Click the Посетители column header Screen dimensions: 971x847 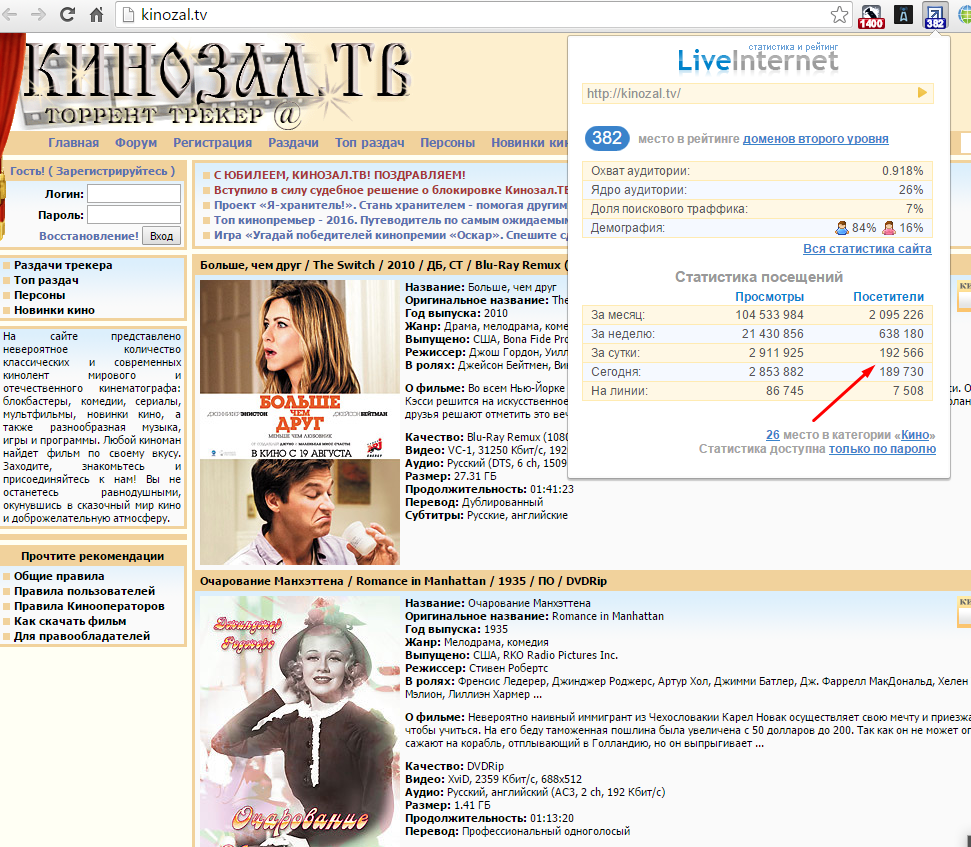point(888,297)
